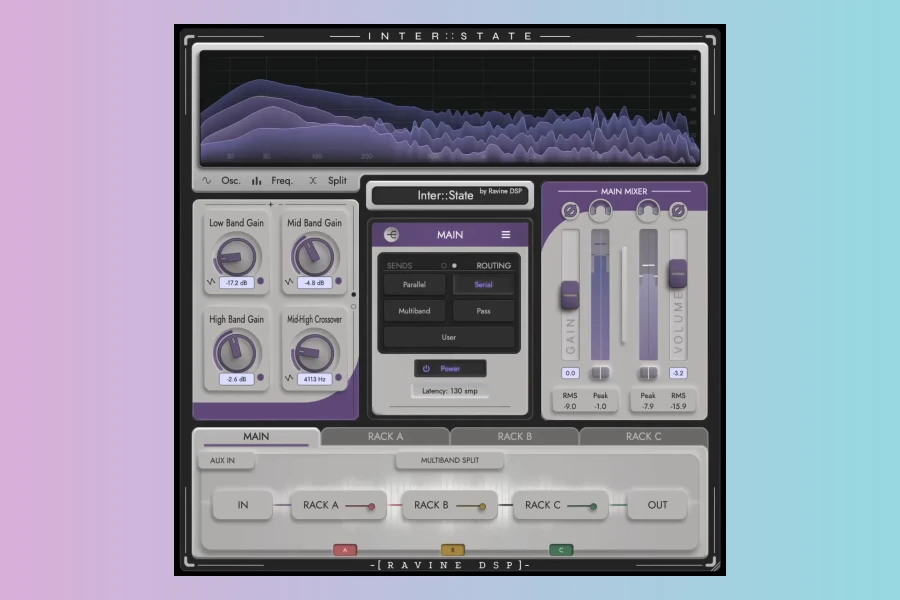900x600 pixels.
Task: Click the GAIN fader handle
Action: (570, 295)
